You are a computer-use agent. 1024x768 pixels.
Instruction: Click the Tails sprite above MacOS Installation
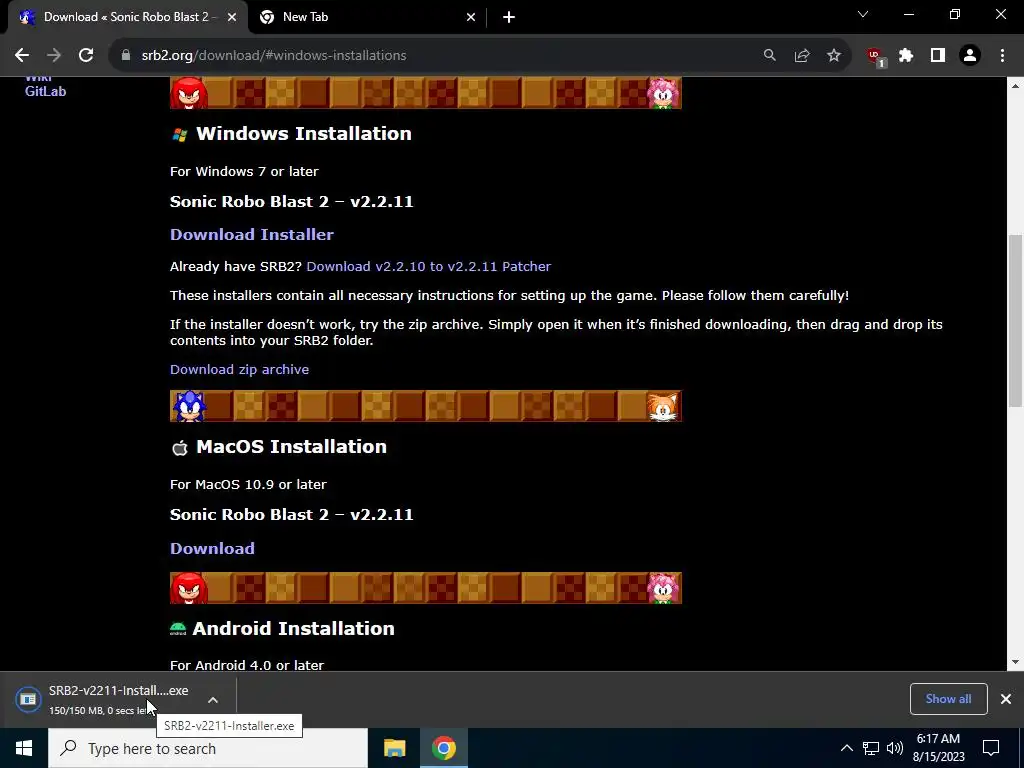click(663, 406)
